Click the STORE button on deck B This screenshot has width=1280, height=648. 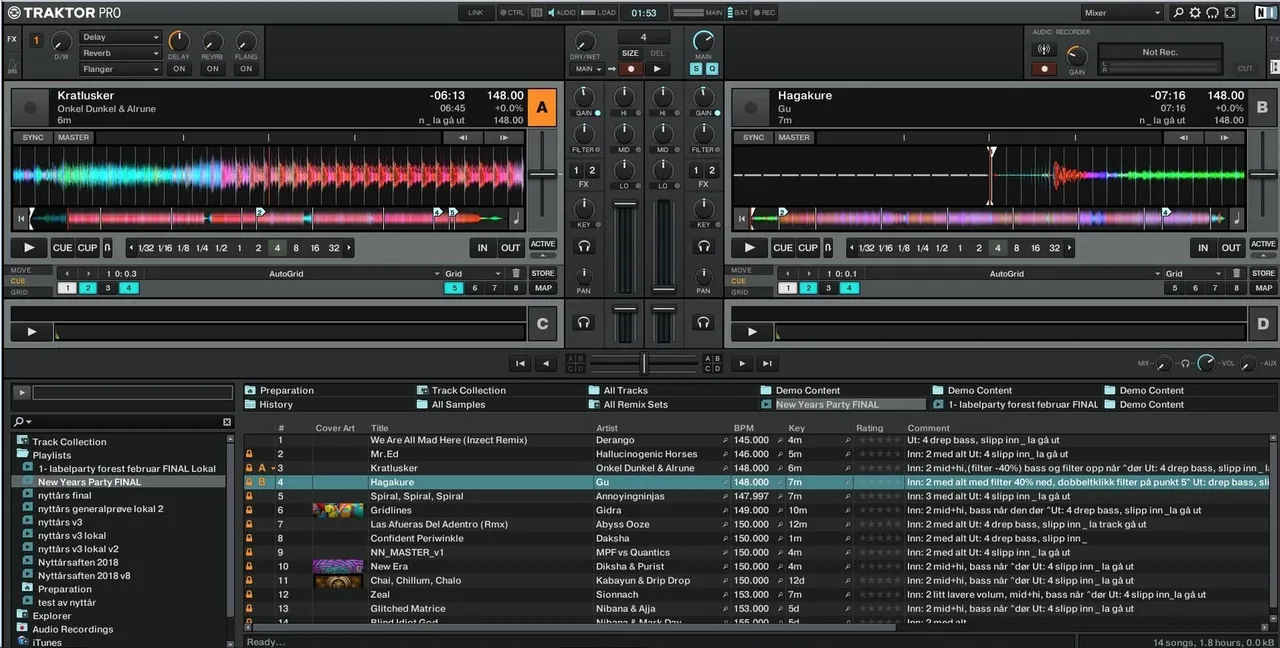coord(1263,273)
